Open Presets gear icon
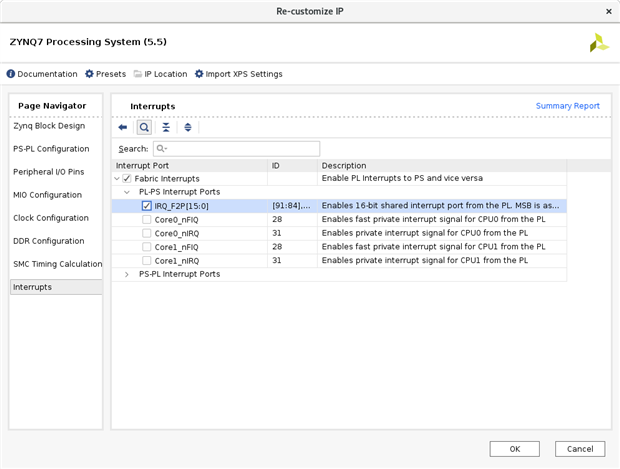The width and height of the screenshot is (620, 469). (x=89, y=74)
